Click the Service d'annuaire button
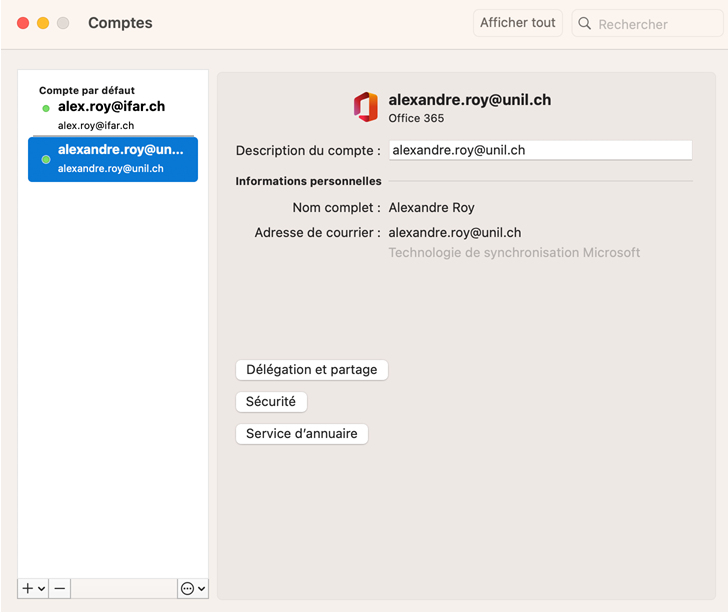Image resolution: width=728 pixels, height=613 pixels. click(301, 434)
